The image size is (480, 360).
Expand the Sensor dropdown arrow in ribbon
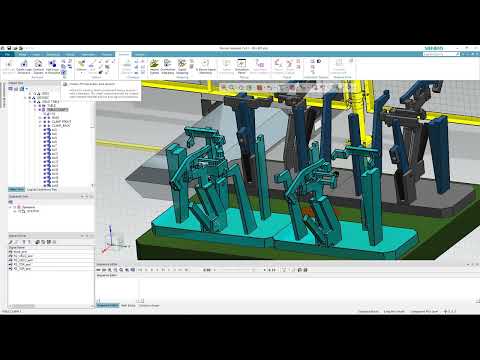[x=81, y=73]
